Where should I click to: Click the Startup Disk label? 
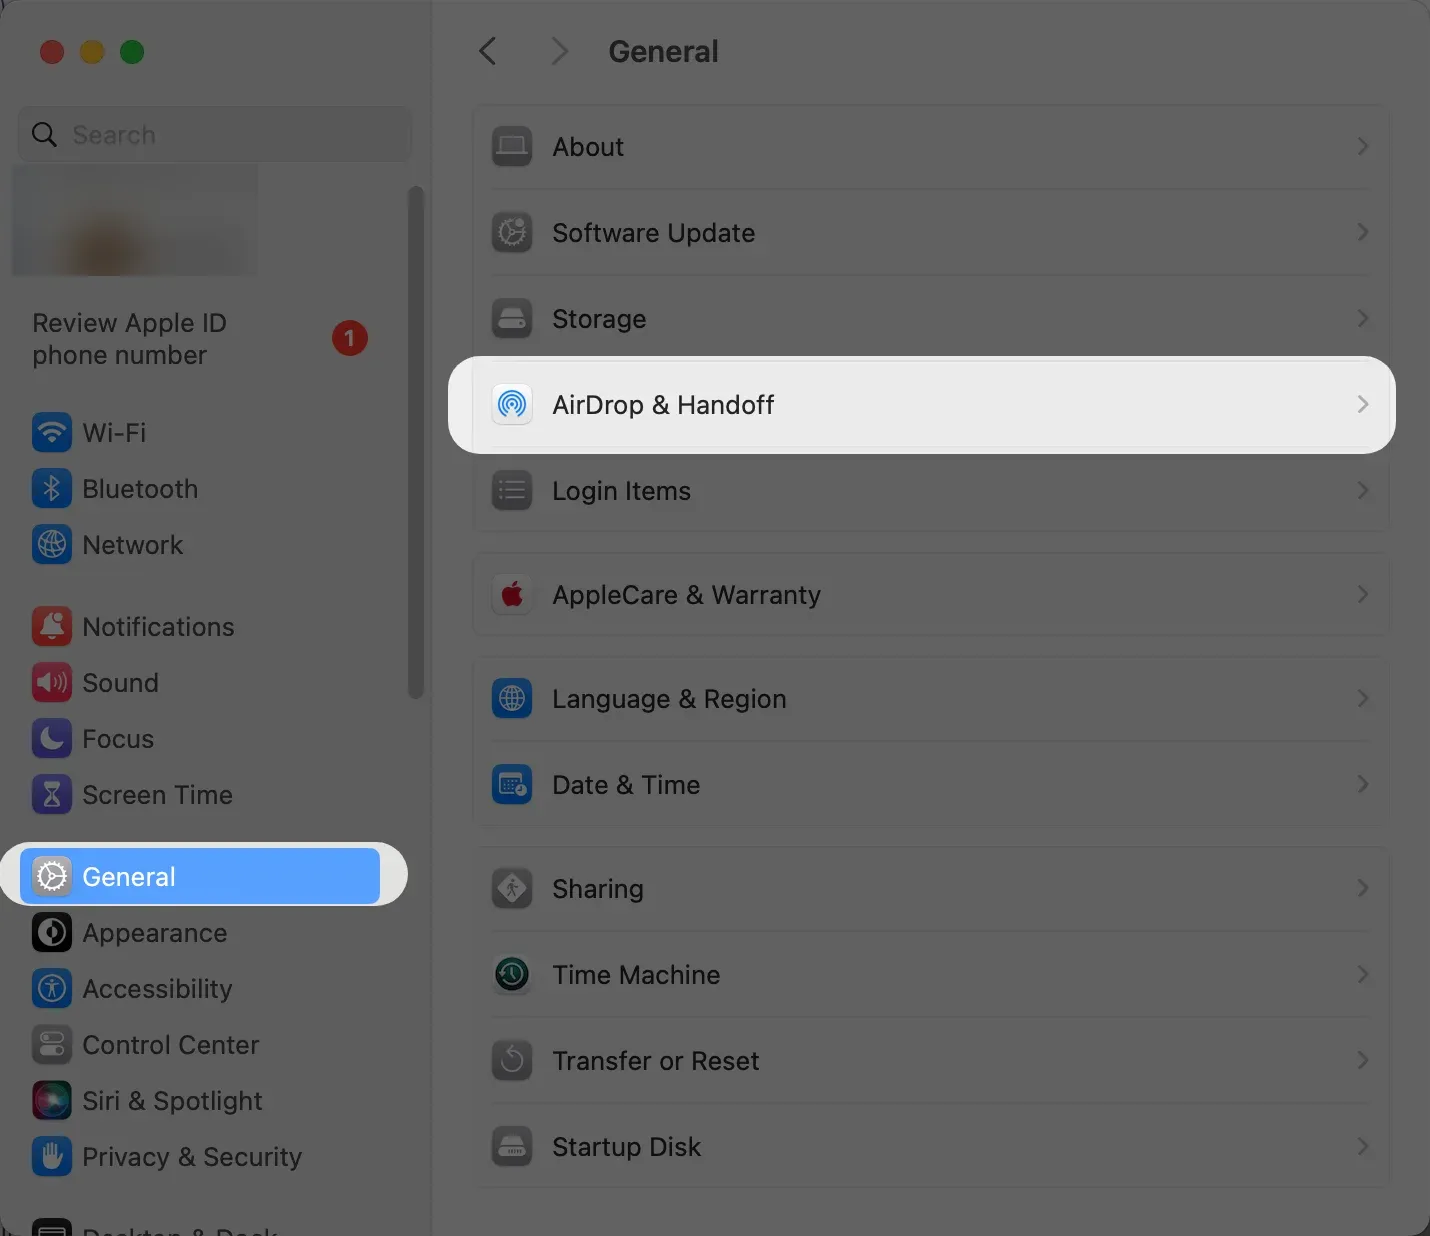pos(626,1147)
